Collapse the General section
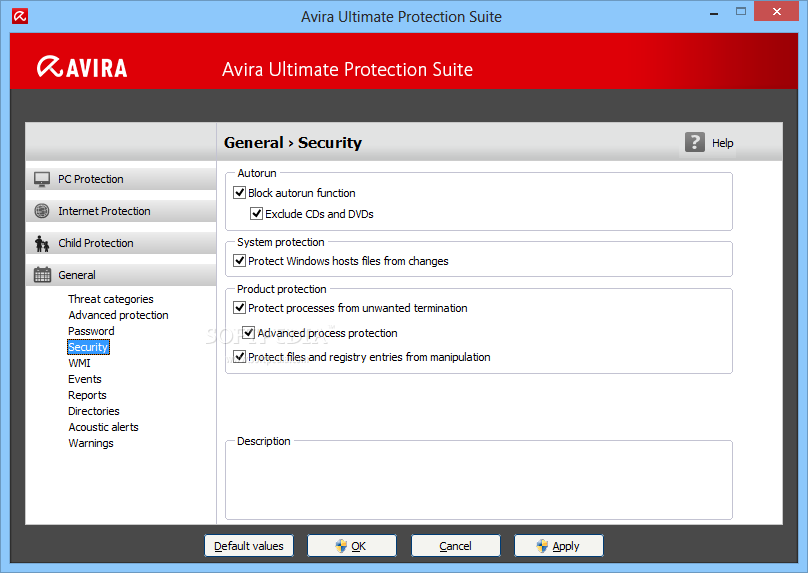The width and height of the screenshot is (808, 573). point(121,275)
